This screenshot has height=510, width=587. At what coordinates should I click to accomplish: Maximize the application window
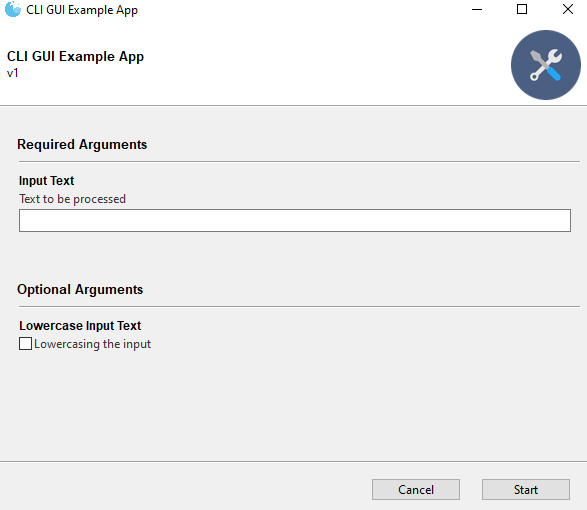click(522, 9)
